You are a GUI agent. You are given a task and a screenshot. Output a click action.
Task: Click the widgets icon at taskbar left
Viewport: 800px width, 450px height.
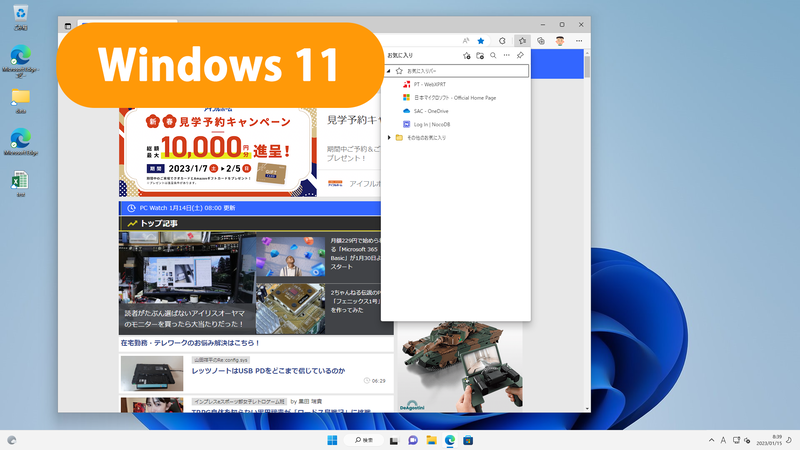[12, 440]
